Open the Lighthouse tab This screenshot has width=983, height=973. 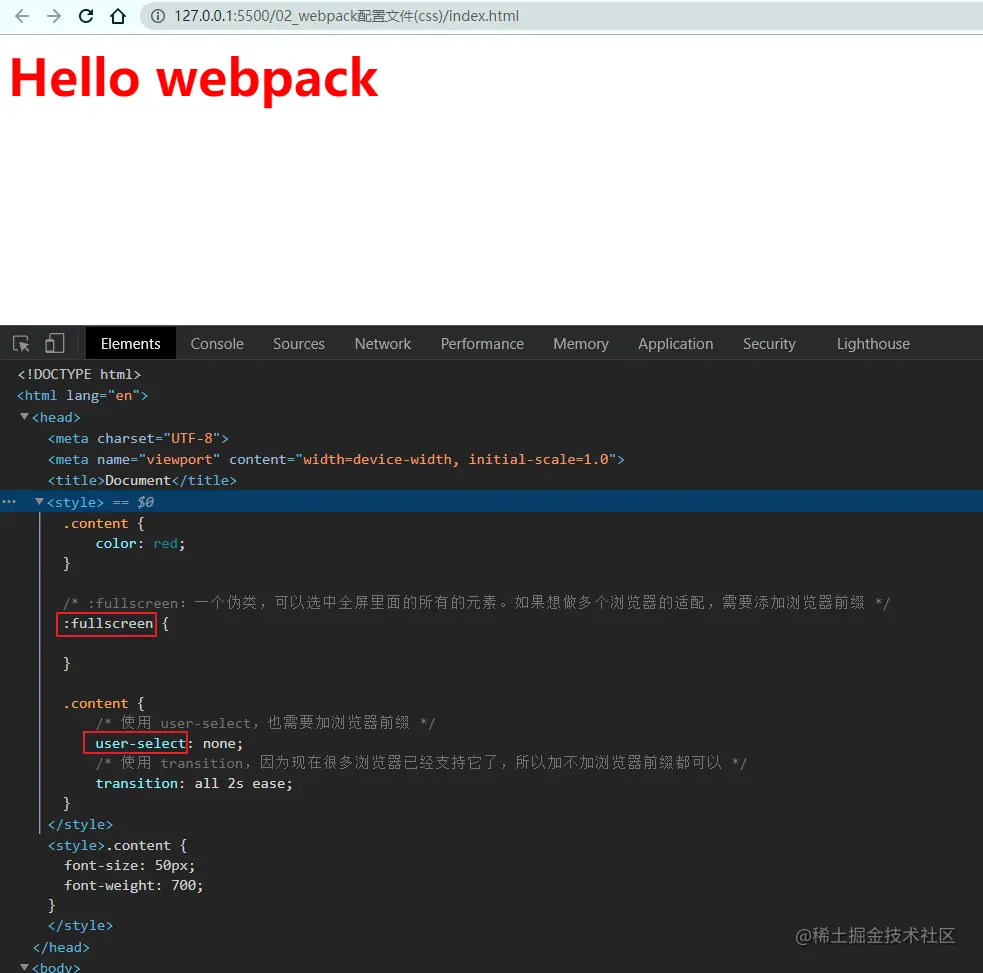coord(873,344)
